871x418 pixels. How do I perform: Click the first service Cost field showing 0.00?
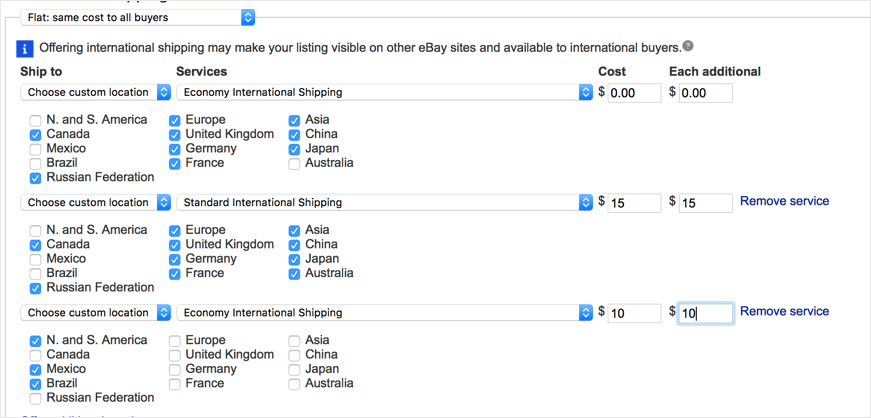point(634,93)
